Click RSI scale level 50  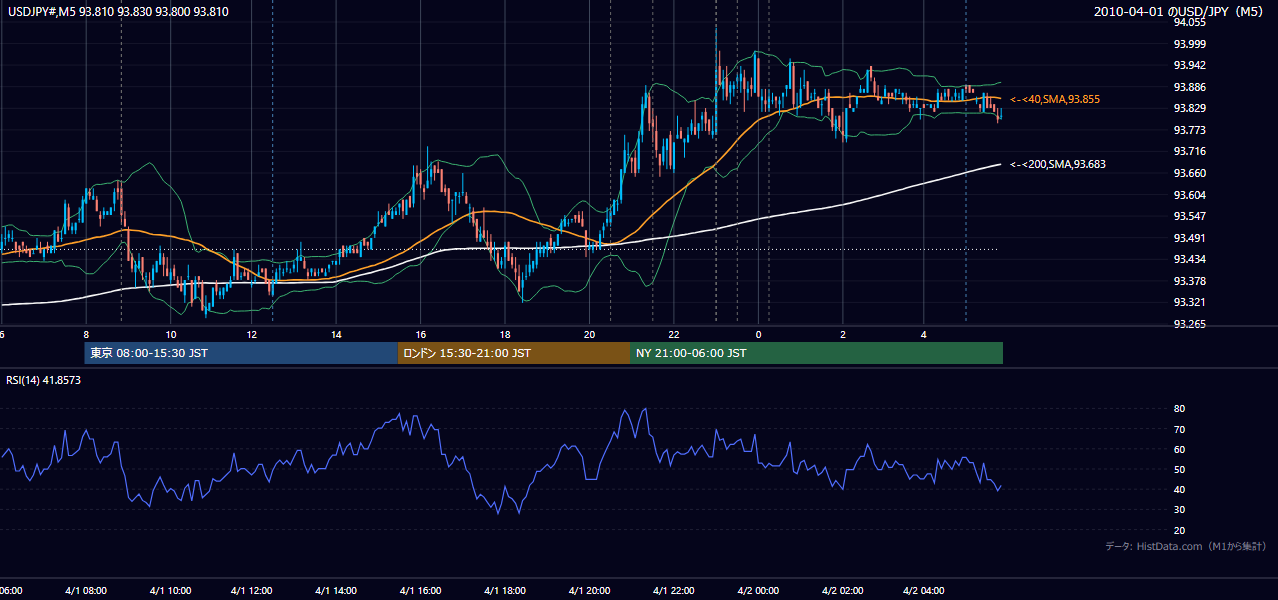[x=1179, y=469]
